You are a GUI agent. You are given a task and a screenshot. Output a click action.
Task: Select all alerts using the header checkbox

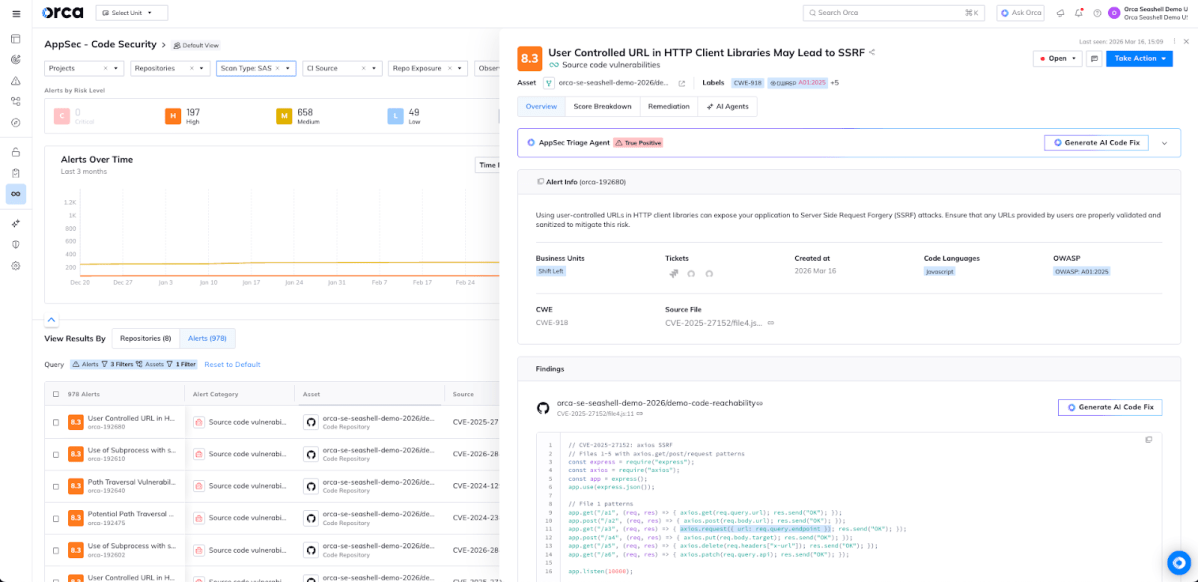57,393
